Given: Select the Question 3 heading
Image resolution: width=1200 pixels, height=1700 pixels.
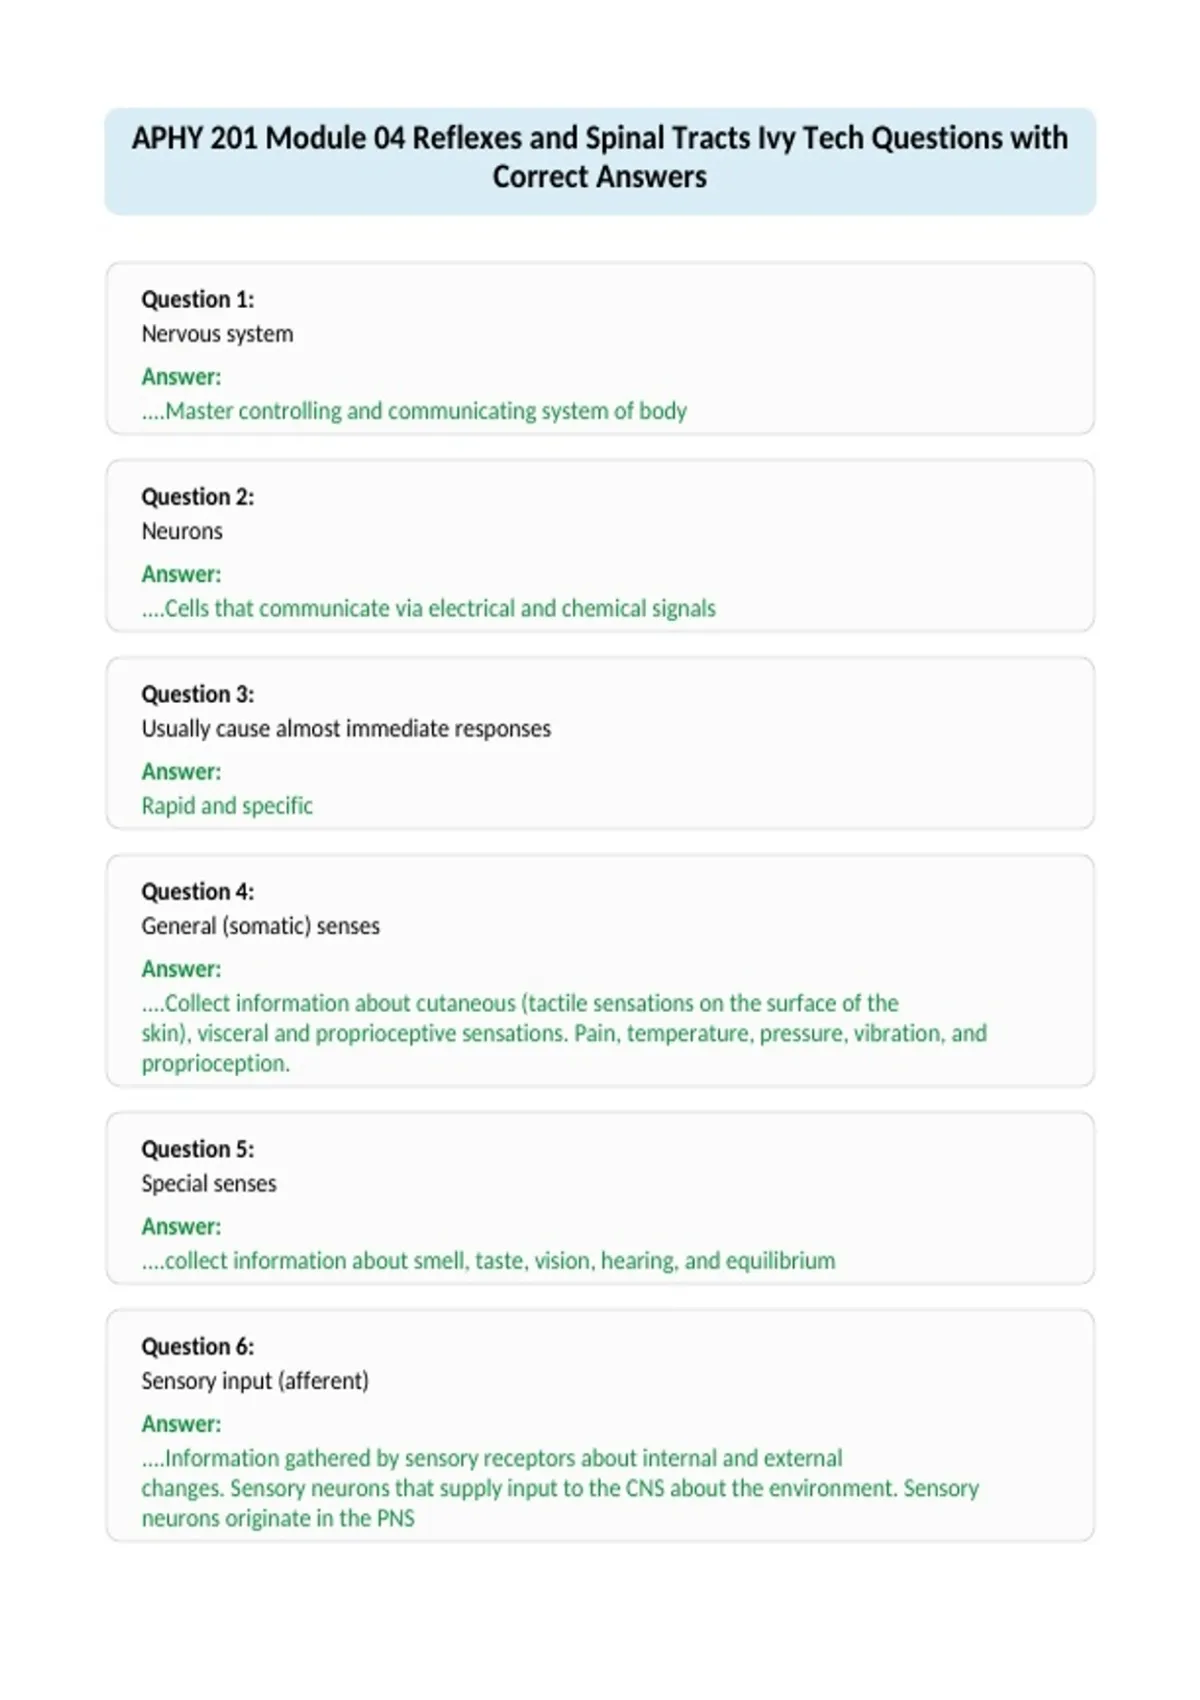Looking at the screenshot, I should [198, 694].
